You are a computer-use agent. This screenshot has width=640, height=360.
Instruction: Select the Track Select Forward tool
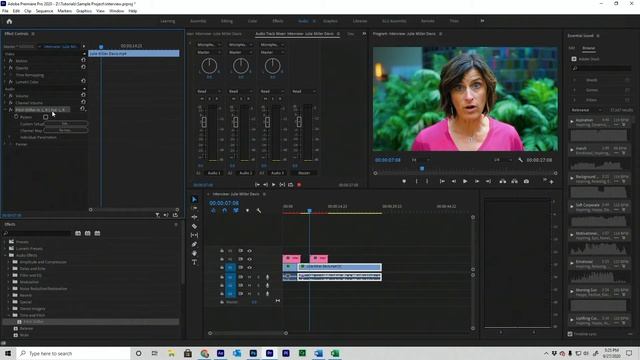pyautogui.click(x=194, y=208)
